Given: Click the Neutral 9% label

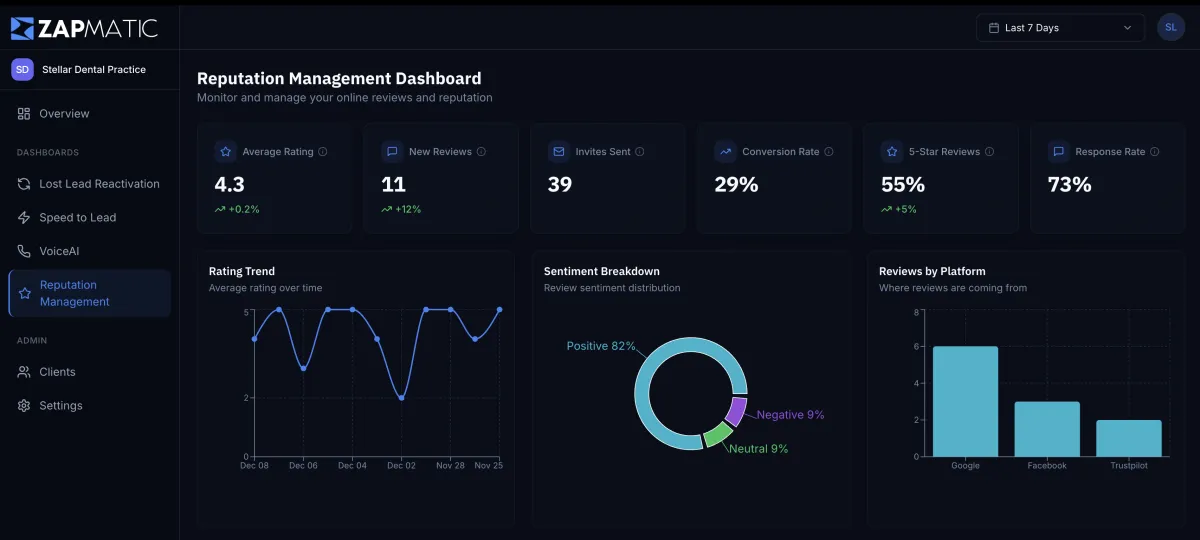Looking at the screenshot, I should (x=759, y=449).
